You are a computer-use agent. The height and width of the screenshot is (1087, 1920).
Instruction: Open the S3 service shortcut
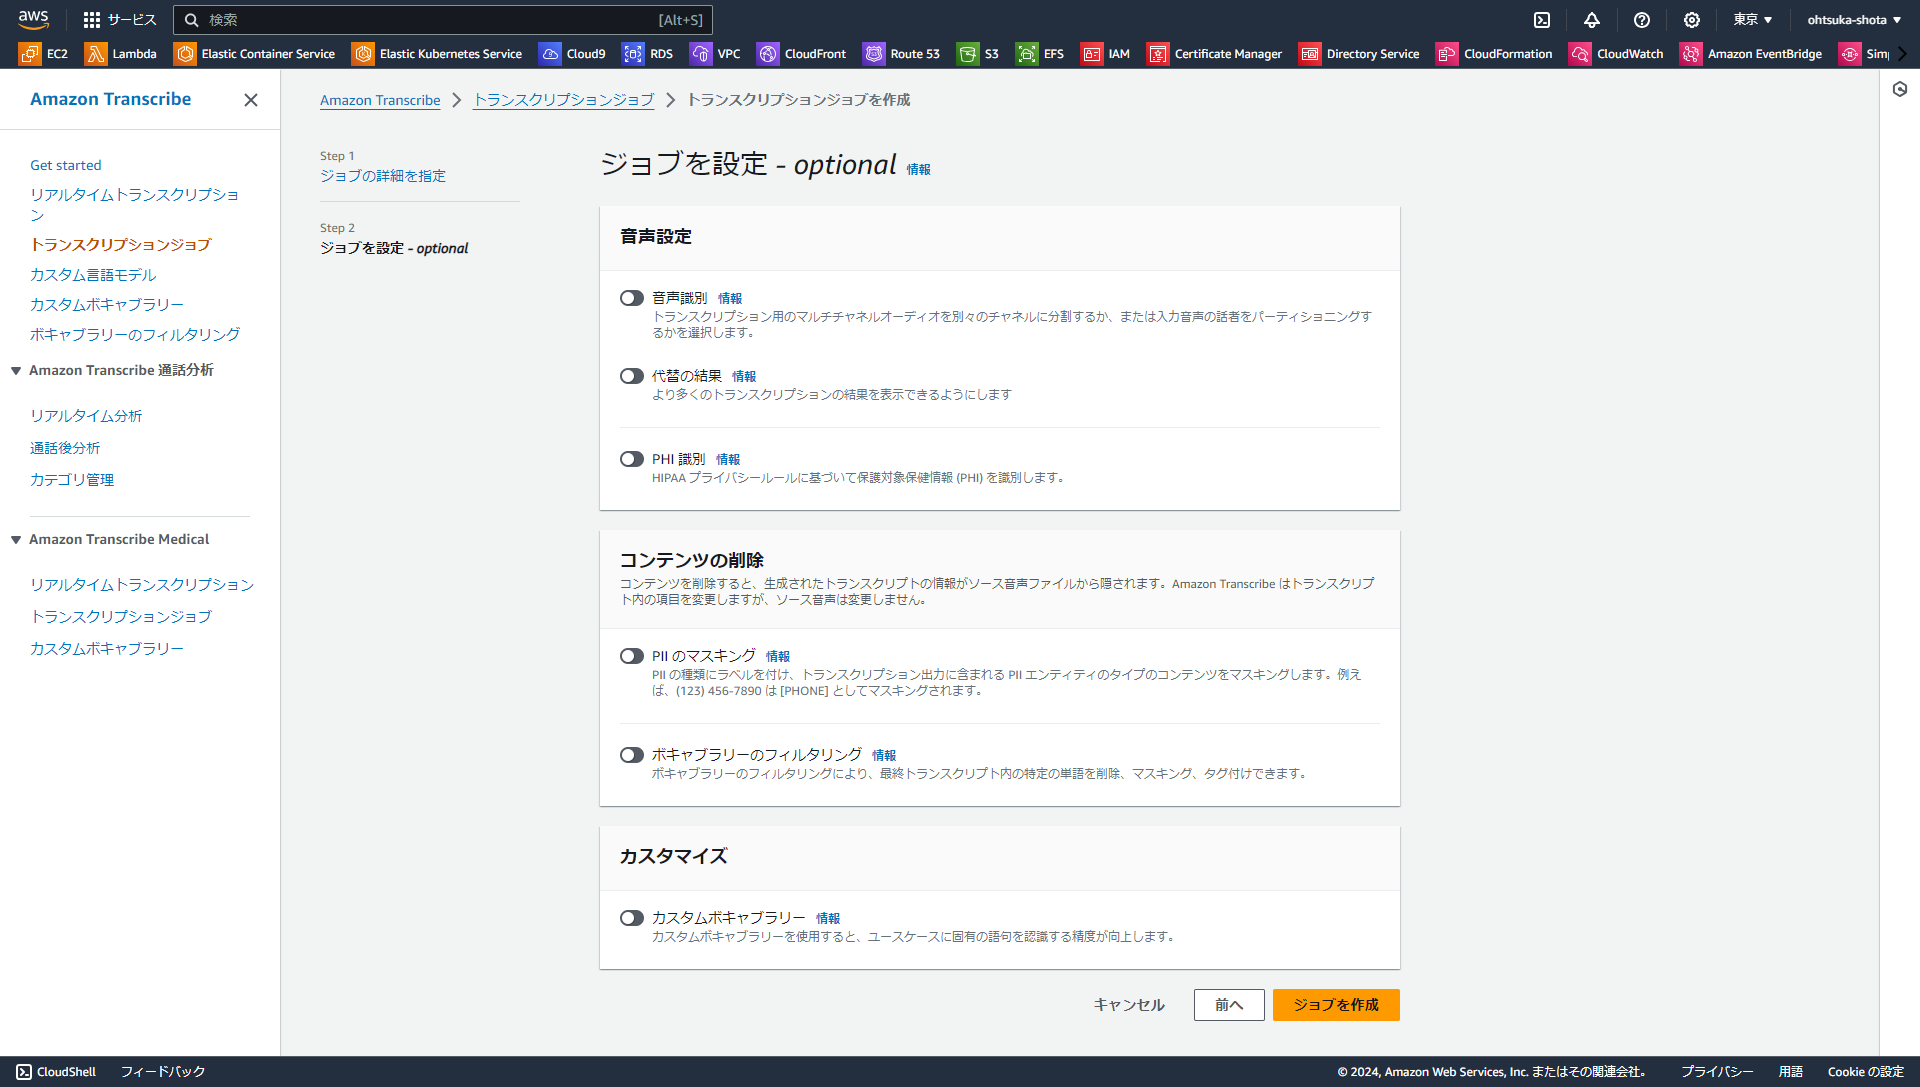[x=978, y=54]
